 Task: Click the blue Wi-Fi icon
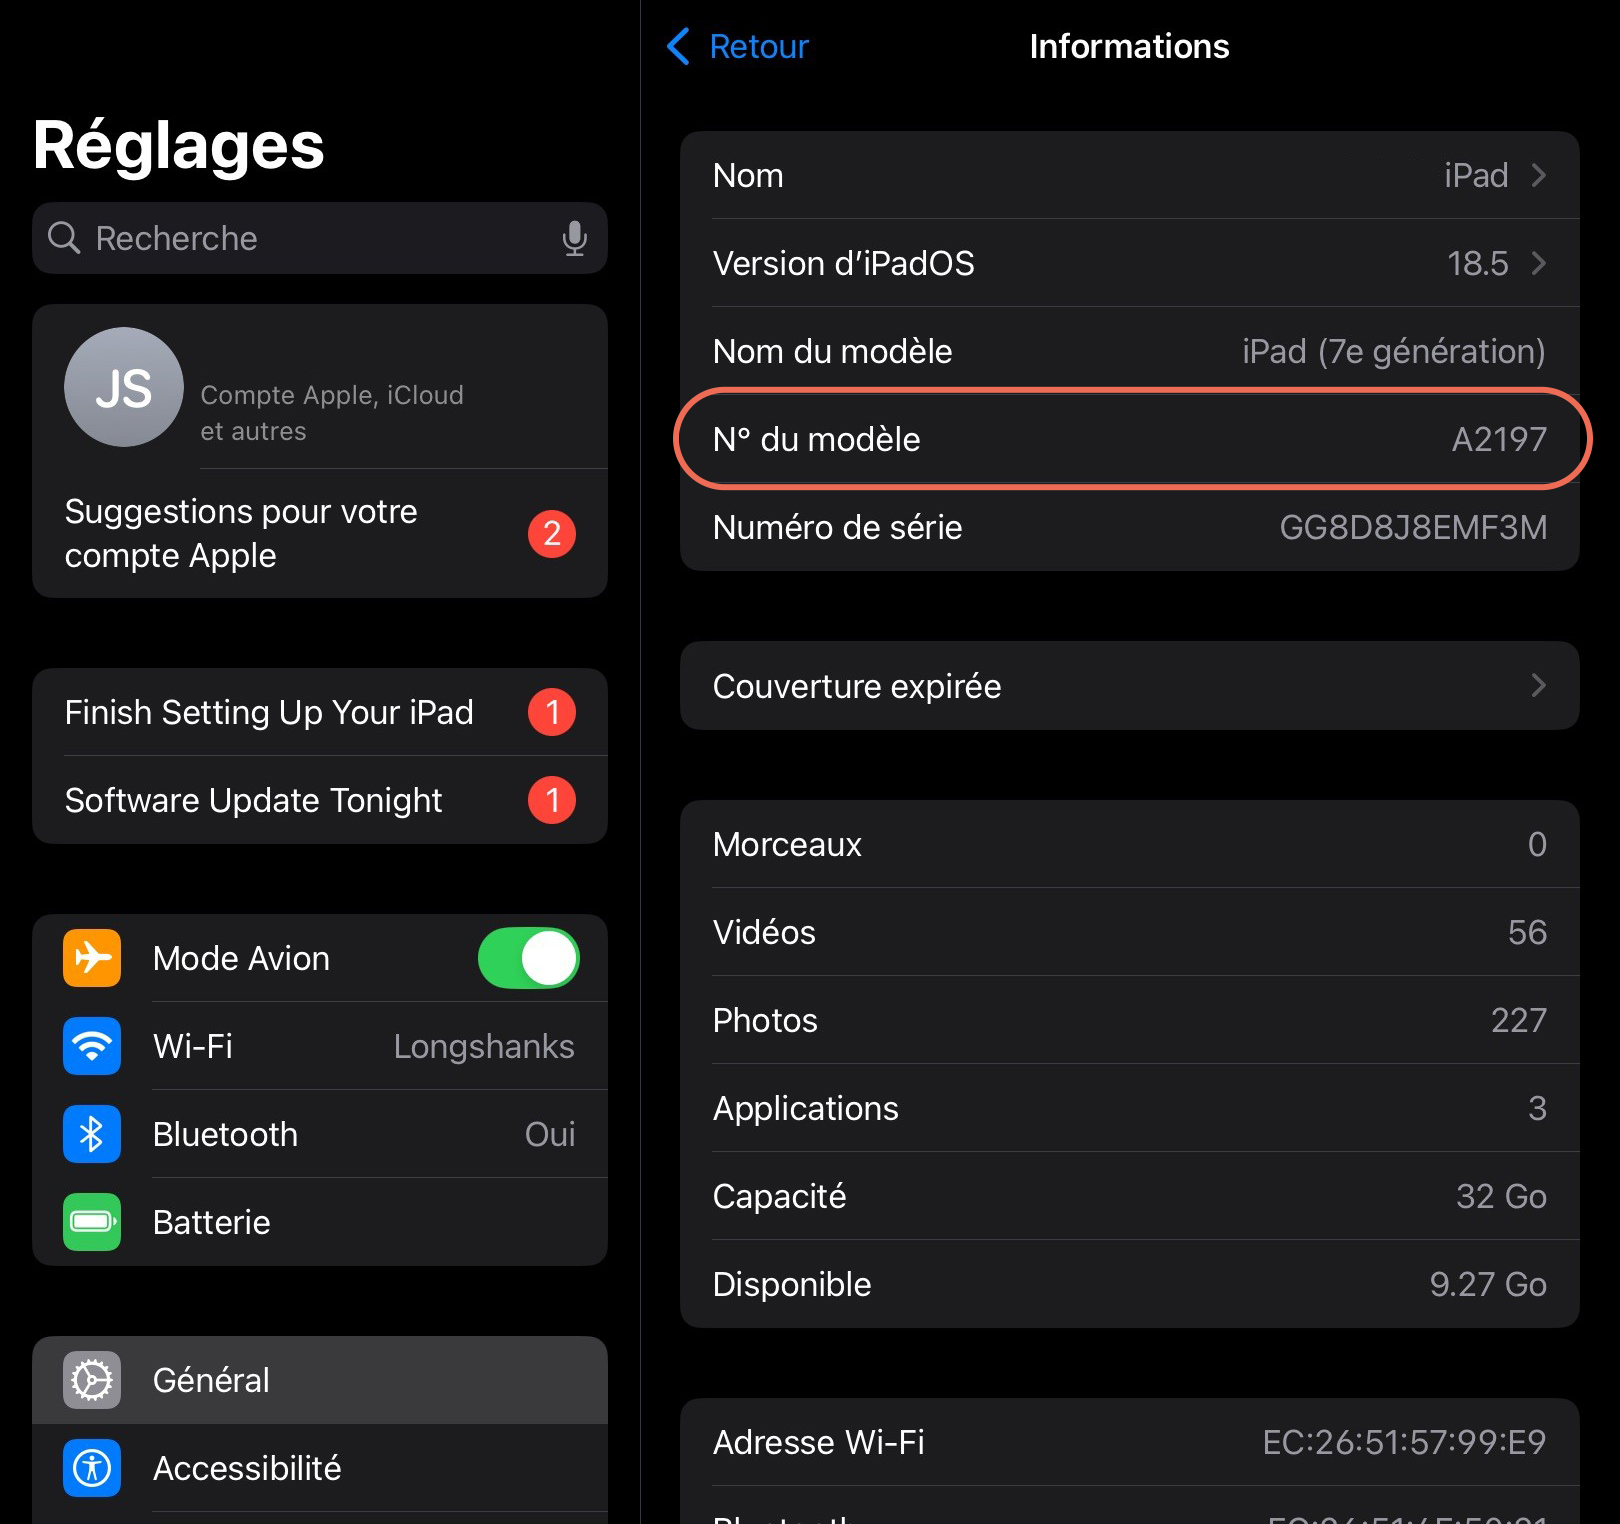92,1046
